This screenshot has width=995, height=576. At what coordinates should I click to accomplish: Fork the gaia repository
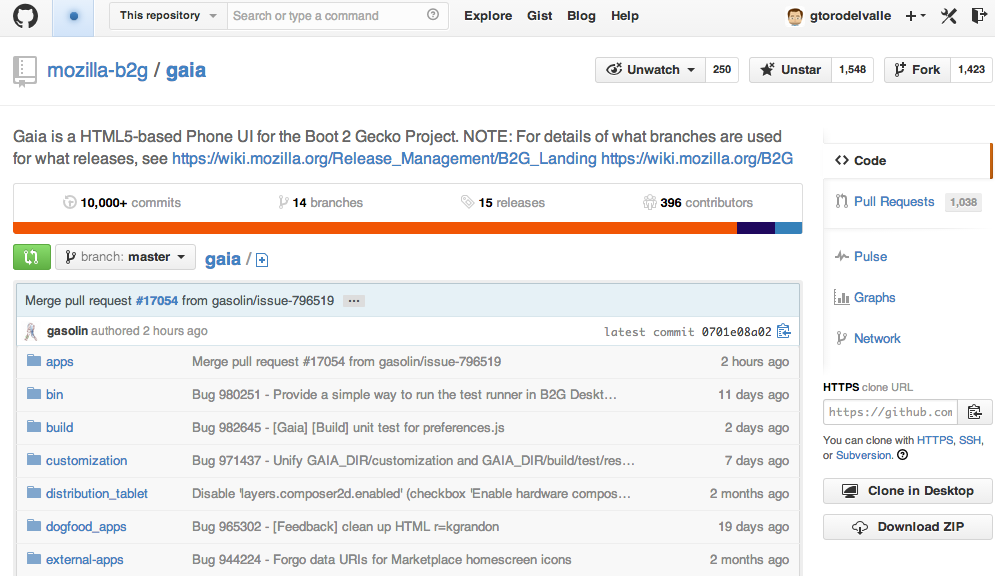(917, 70)
